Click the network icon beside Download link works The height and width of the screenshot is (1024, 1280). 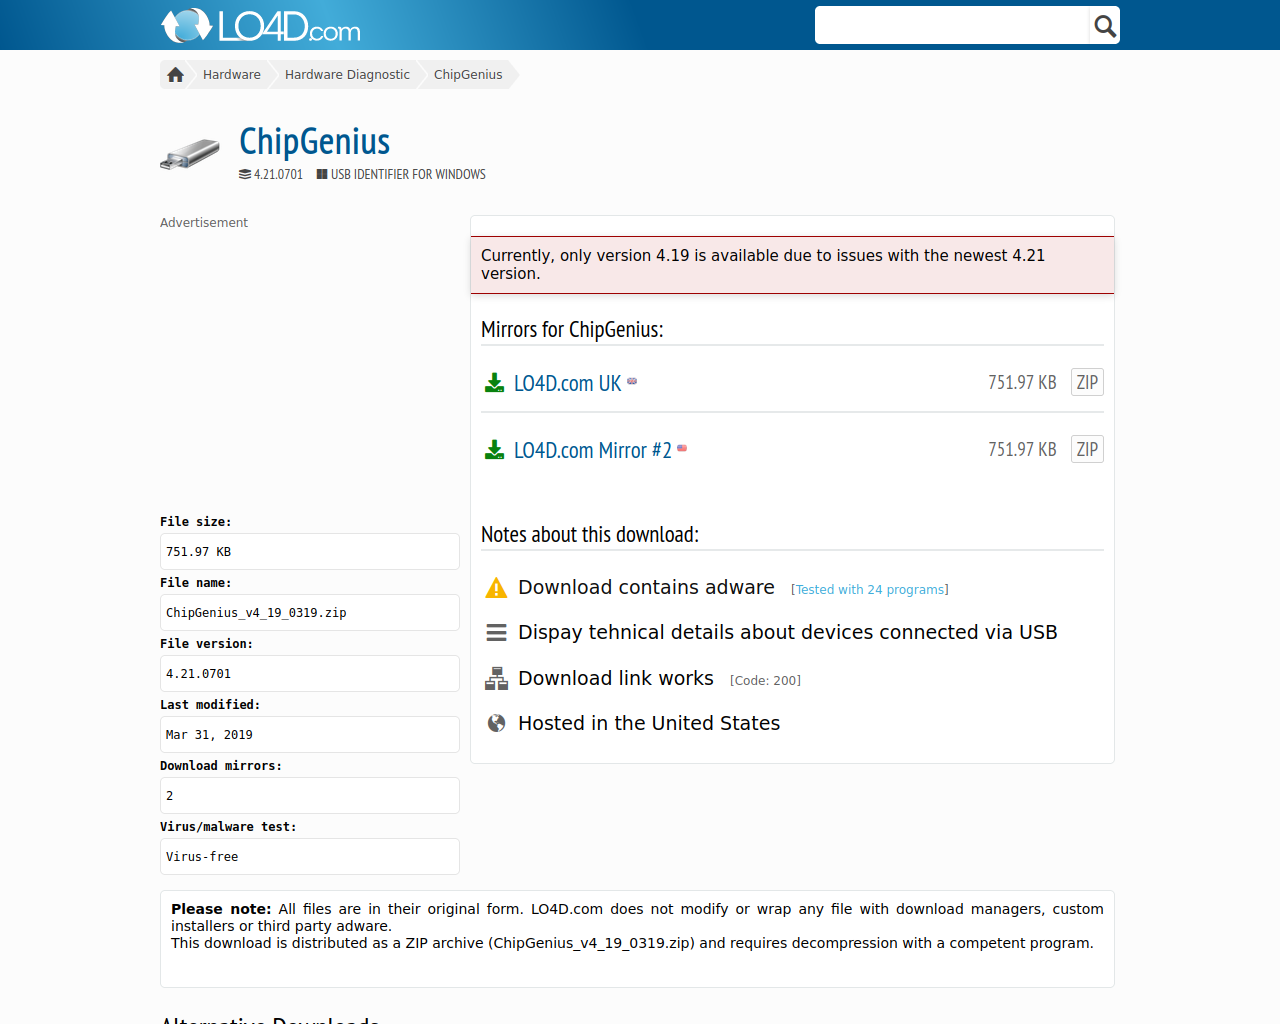(496, 679)
